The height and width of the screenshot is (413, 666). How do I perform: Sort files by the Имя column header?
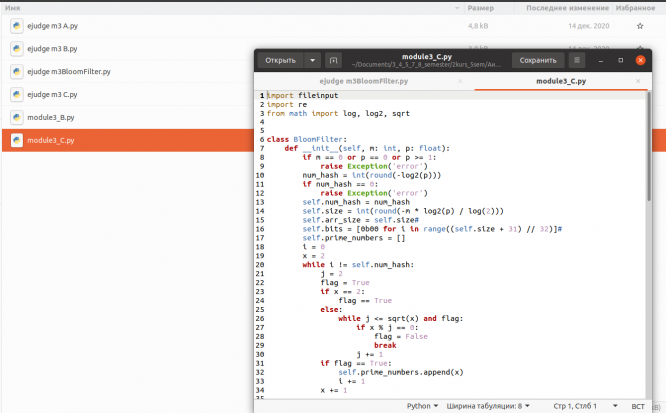tap(14, 7)
